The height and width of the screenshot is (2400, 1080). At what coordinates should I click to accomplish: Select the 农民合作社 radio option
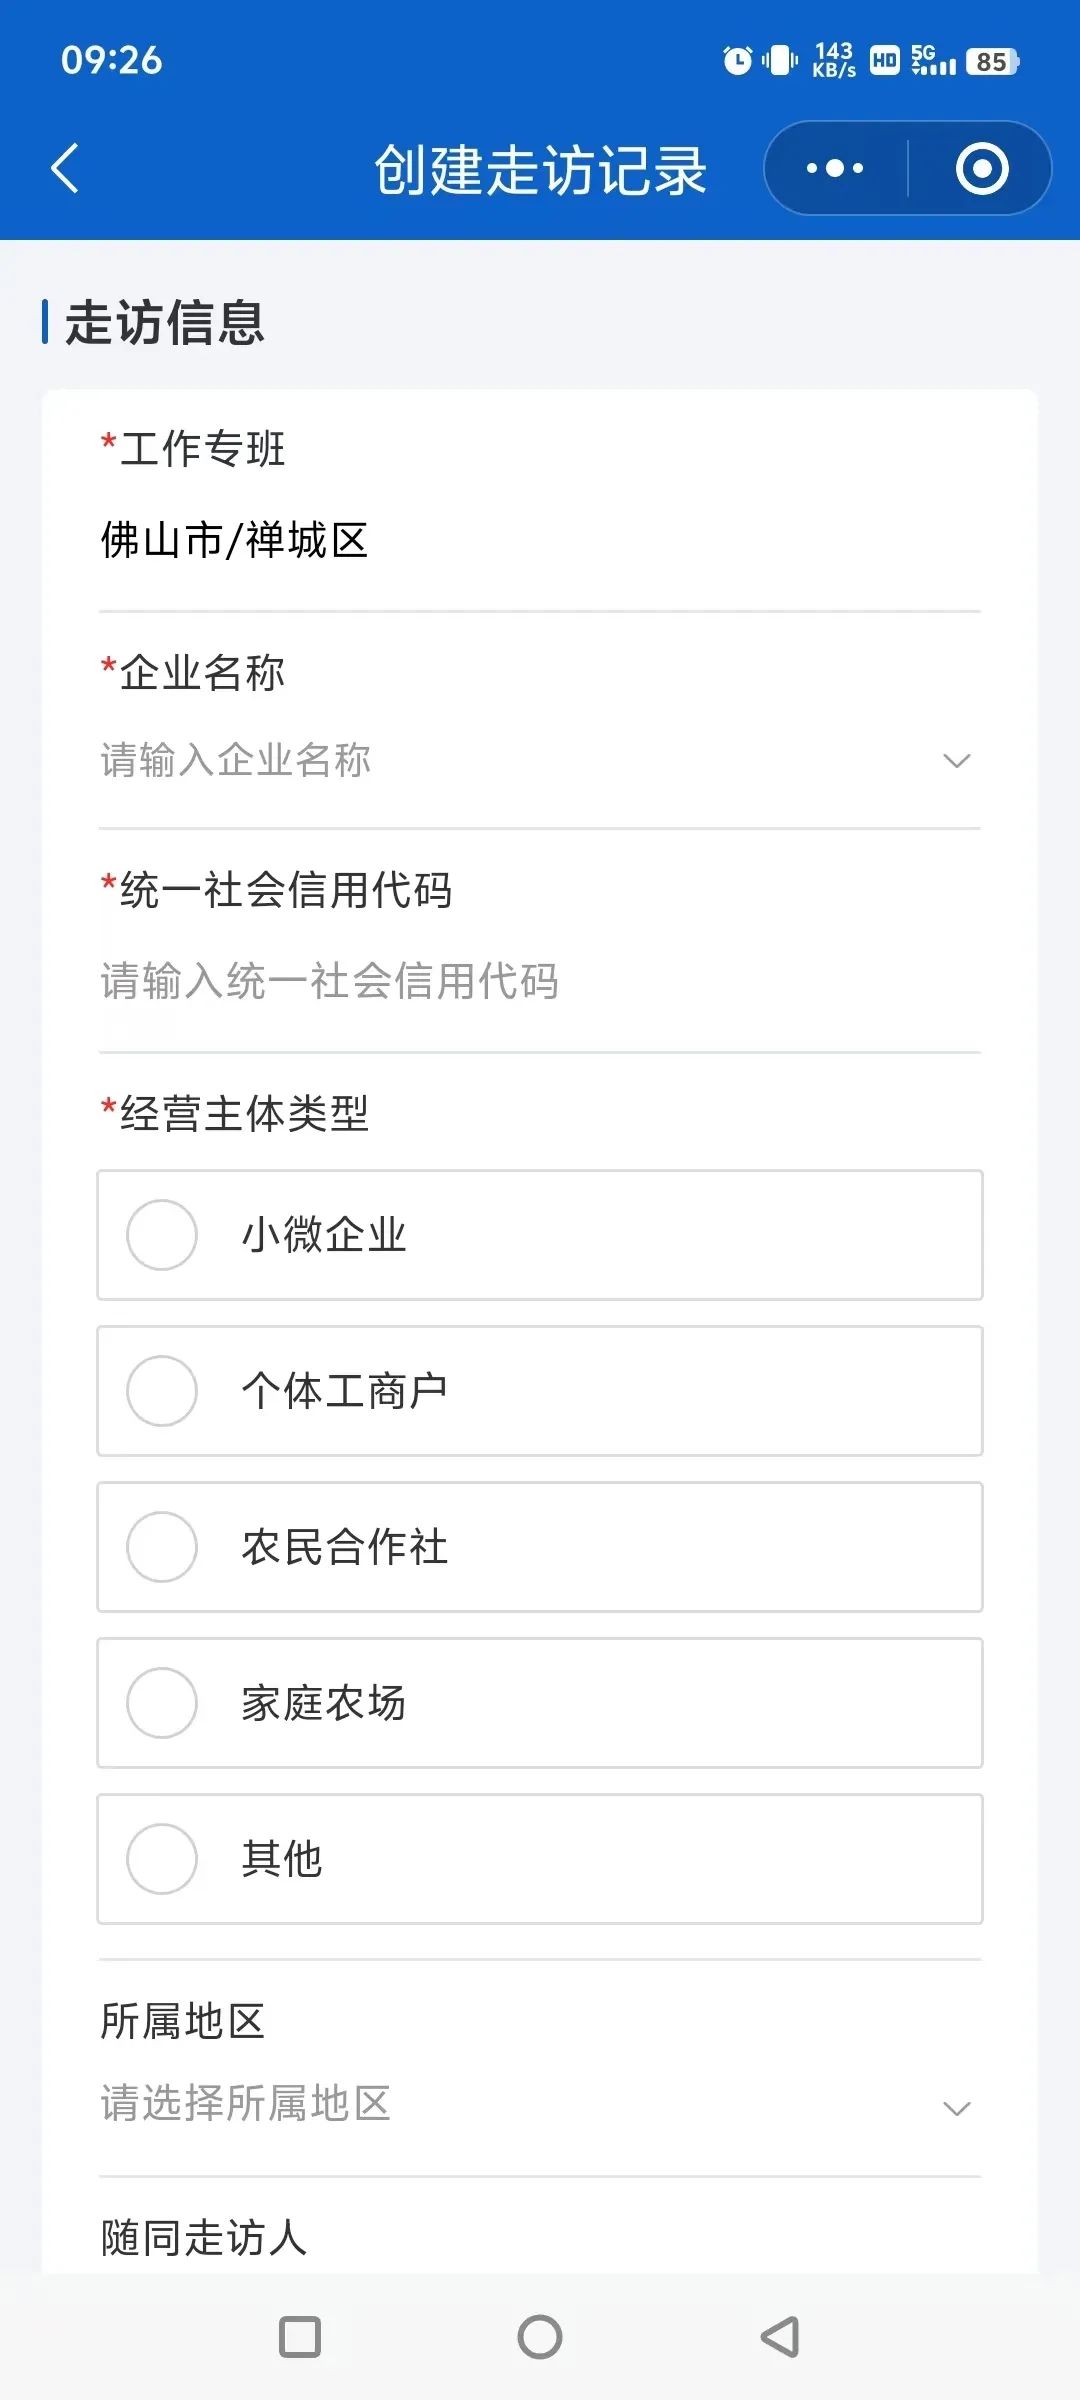pyautogui.click(x=540, y=1547)
